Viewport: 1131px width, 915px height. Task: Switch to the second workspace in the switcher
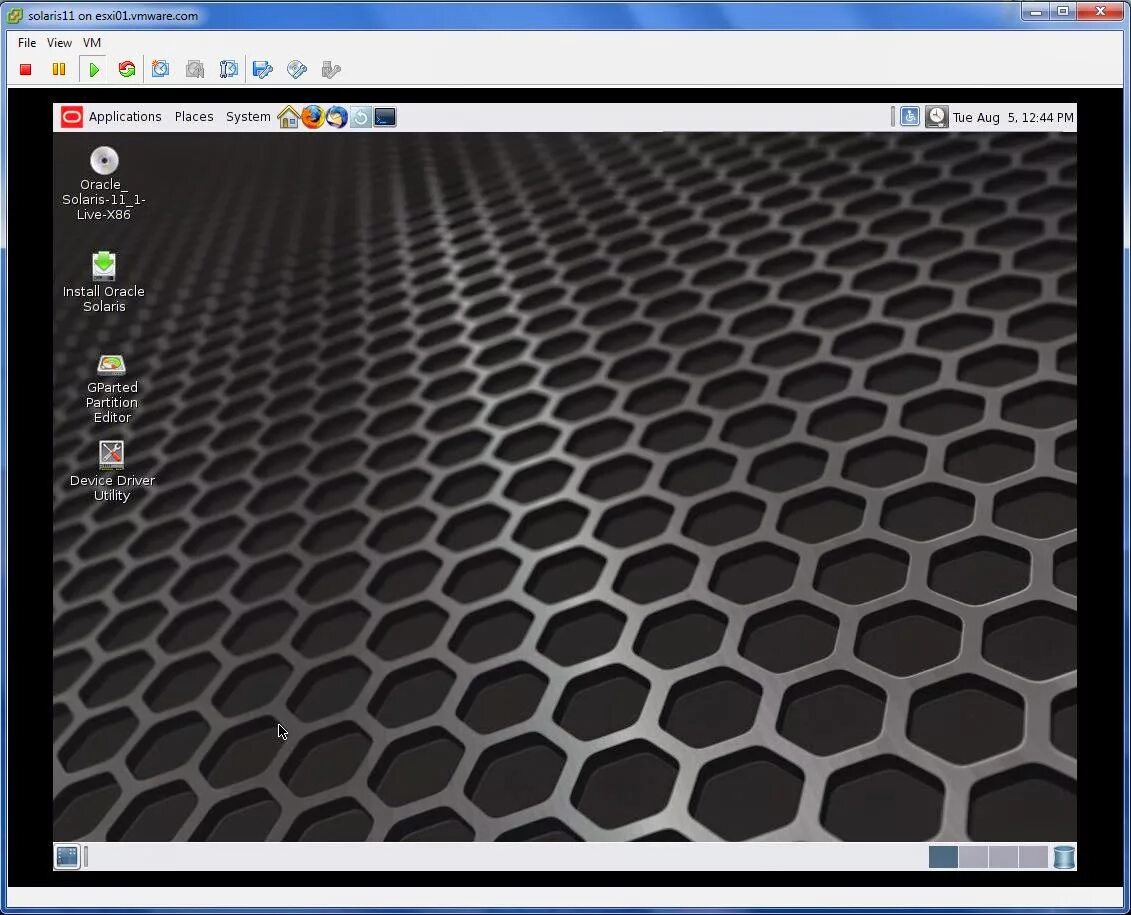[x=973, y=857]
